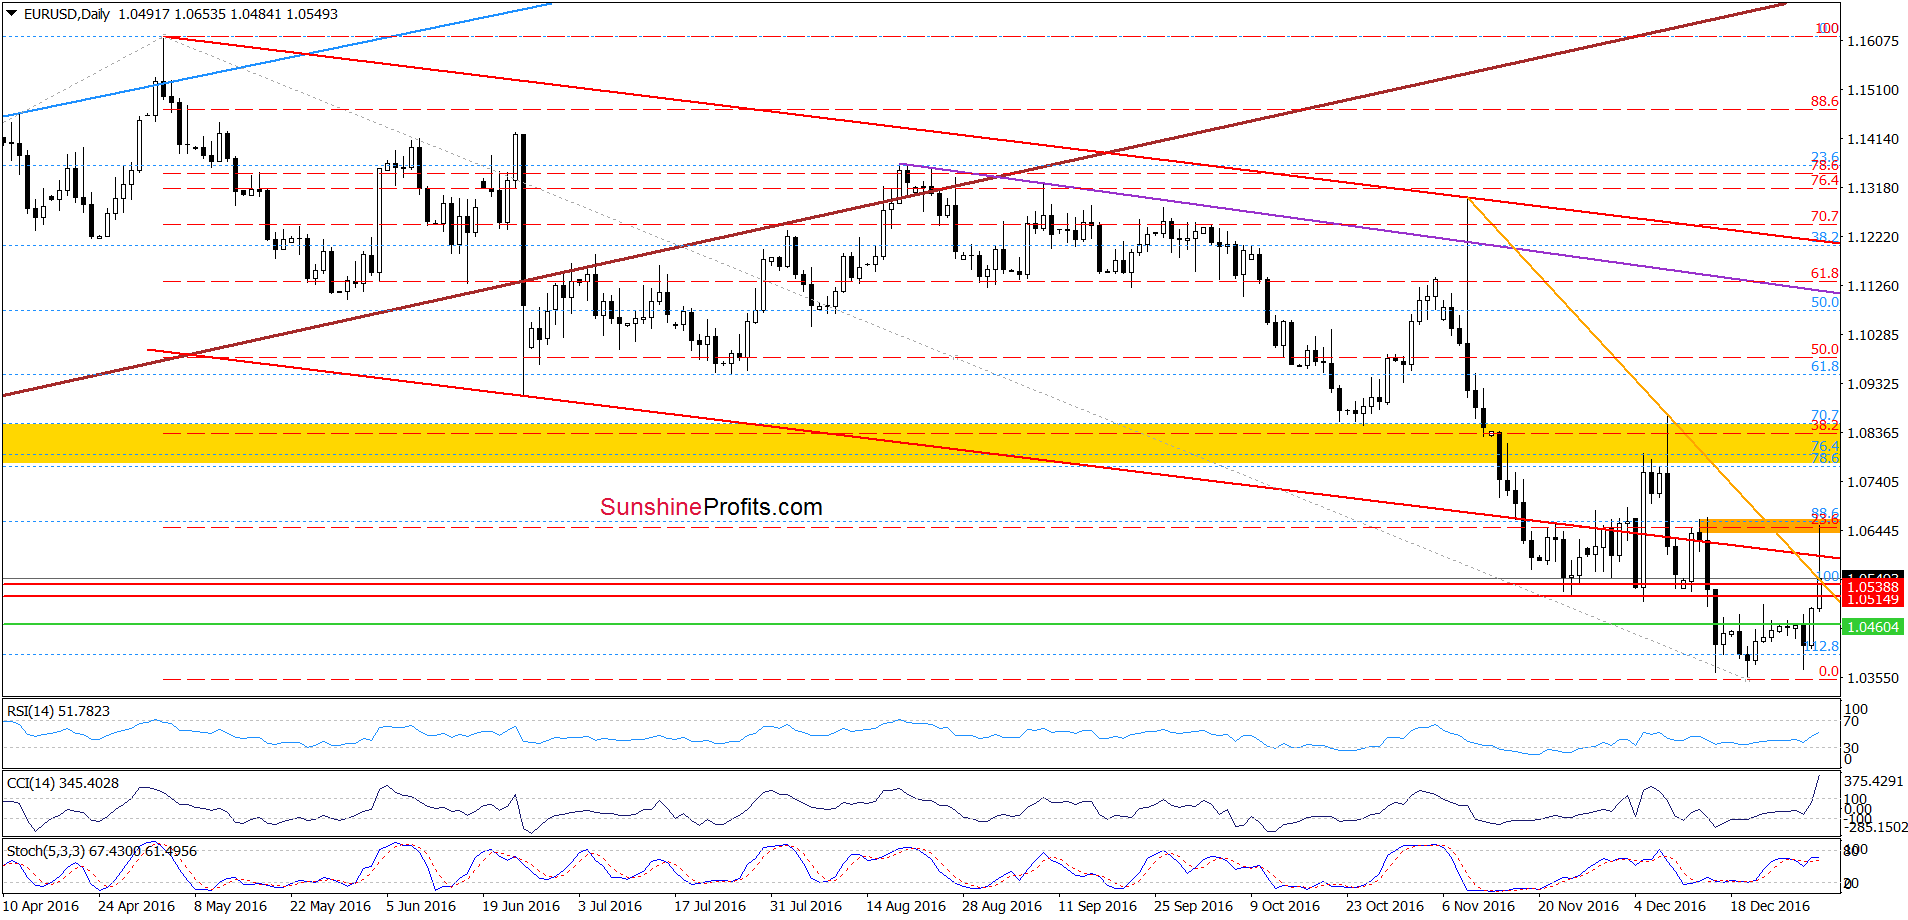Click the 9 Oct 2016 date label
This screenshot has width=1908, height=920.
point(1285,906)
